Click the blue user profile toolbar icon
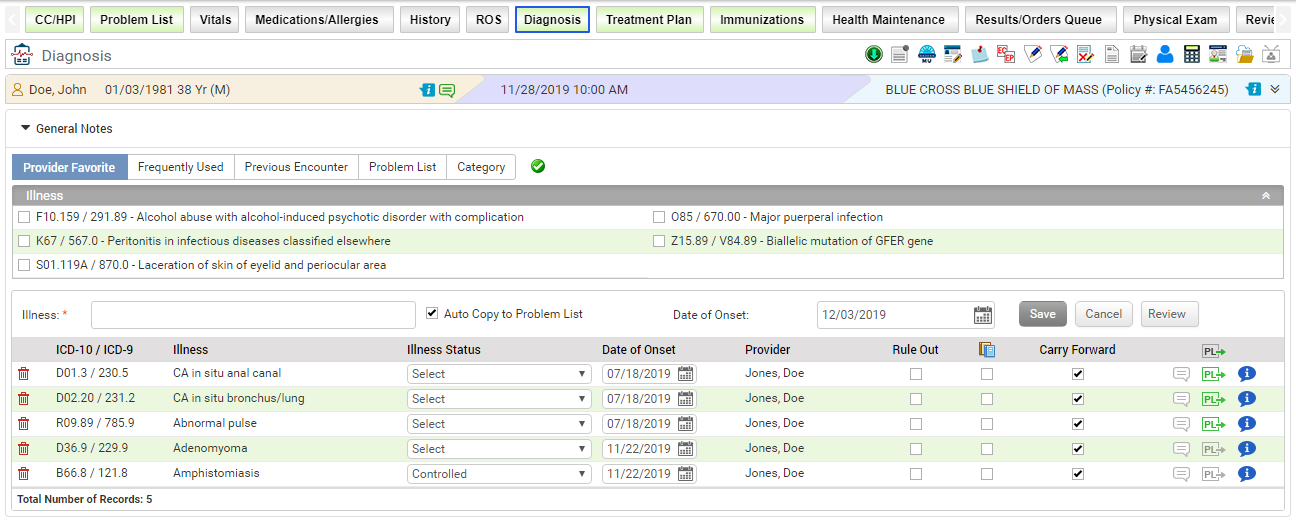 point(1165,55)
